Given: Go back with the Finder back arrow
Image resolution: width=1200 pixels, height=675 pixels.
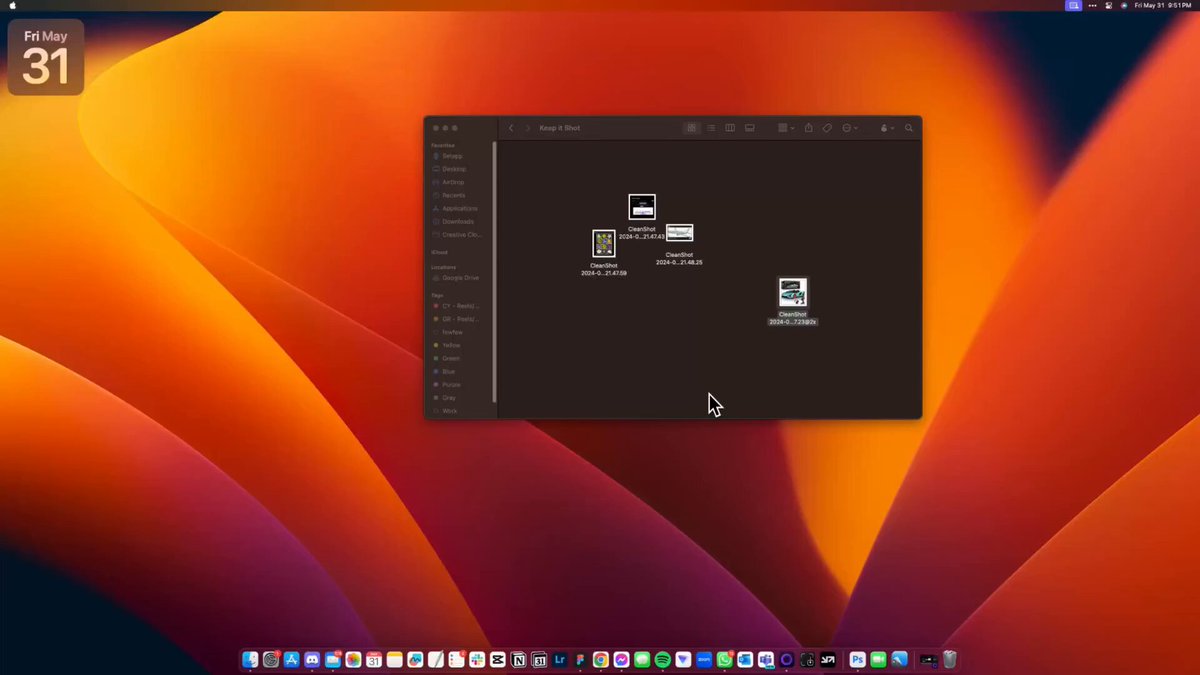Looking at the screenshot, I should click(x=511, y=128).
